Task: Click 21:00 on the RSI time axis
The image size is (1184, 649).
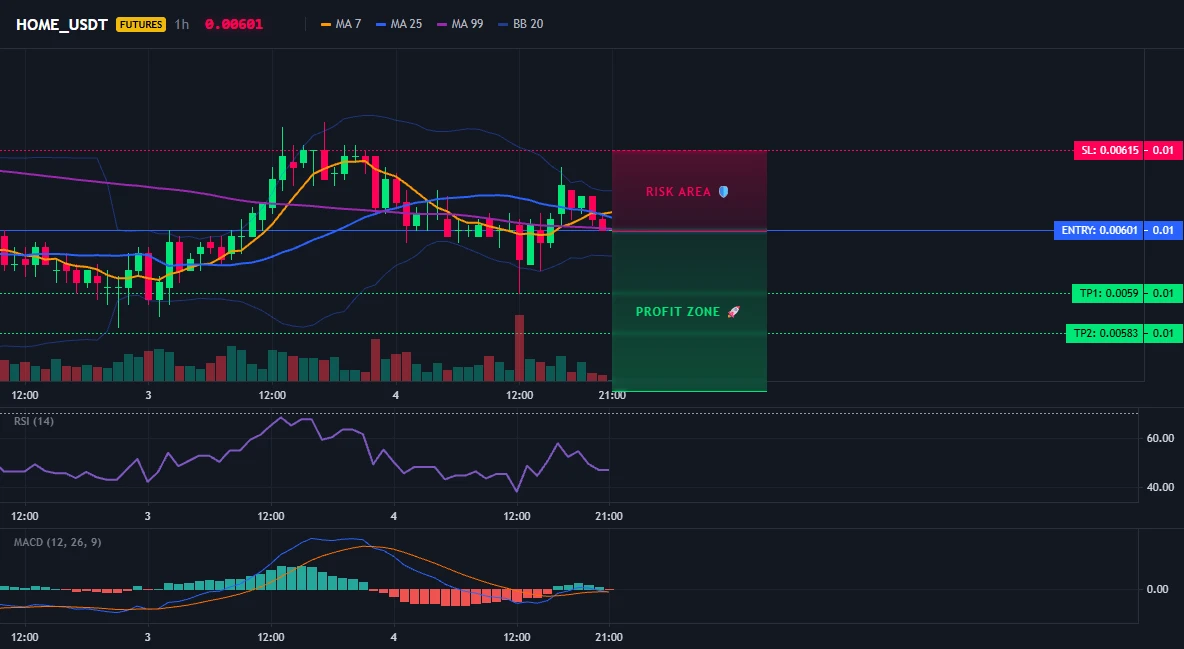Action: [x=609, y=516]
